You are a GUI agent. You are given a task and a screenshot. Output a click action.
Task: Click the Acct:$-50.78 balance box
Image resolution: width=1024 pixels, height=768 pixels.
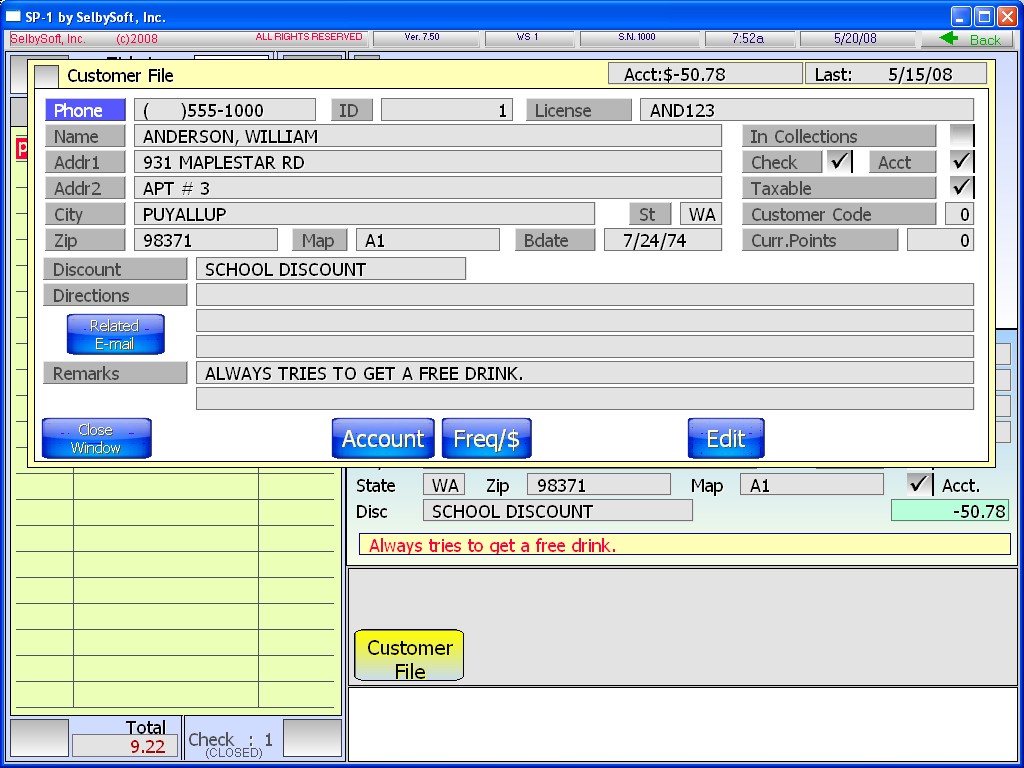(705, 74)
